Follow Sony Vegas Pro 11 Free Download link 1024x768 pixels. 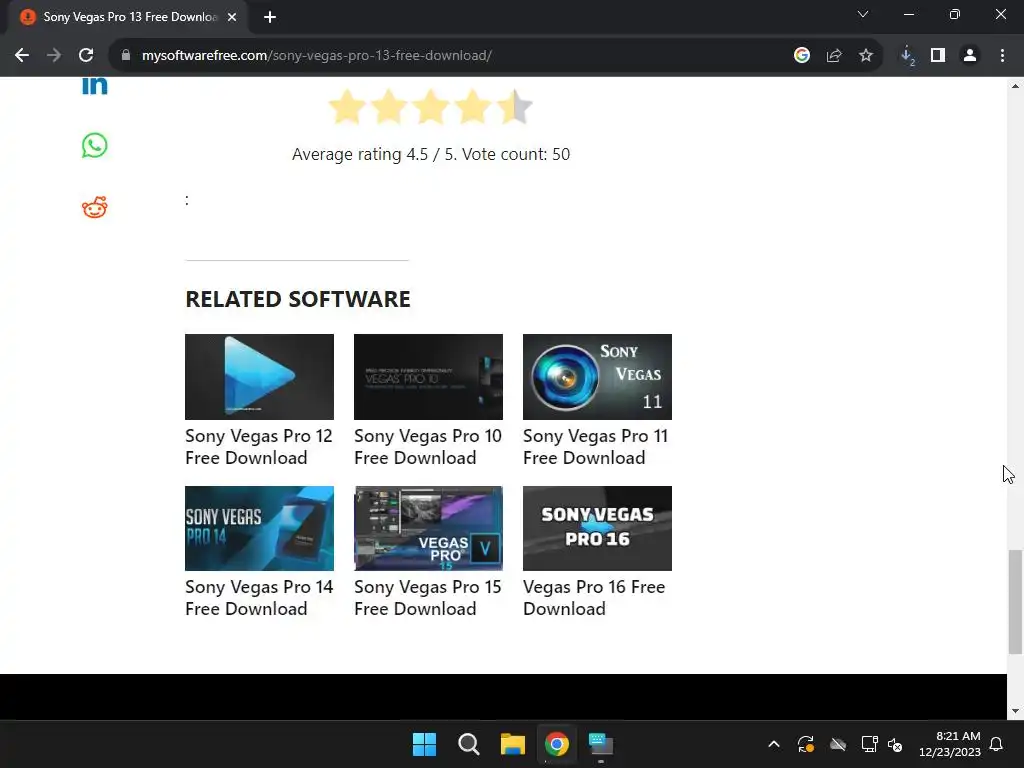point(596,447)
